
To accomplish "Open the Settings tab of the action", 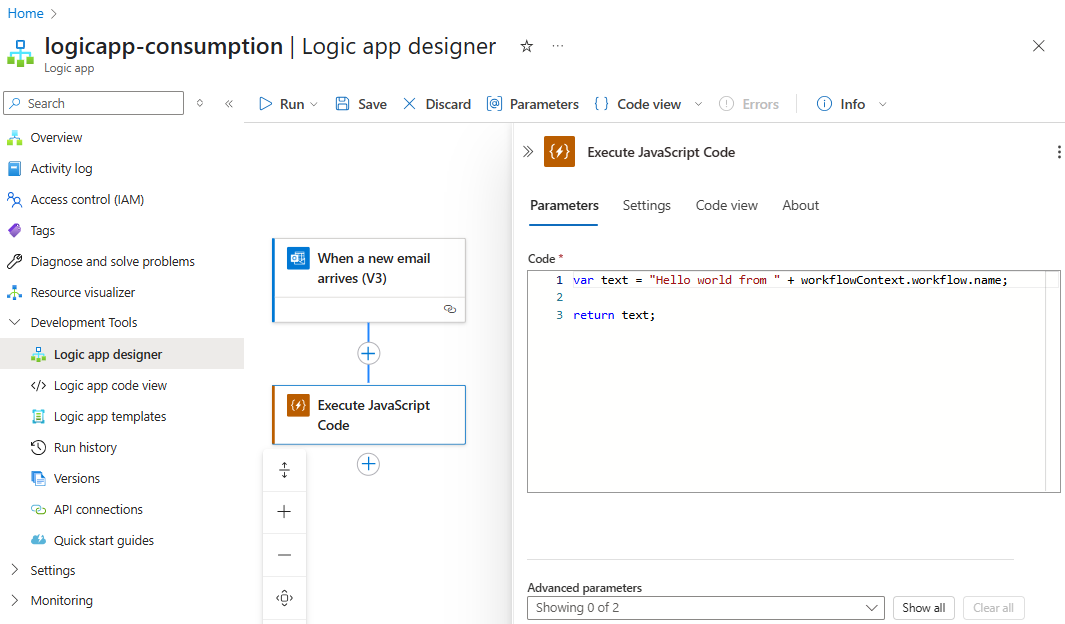I will [646, 205].
